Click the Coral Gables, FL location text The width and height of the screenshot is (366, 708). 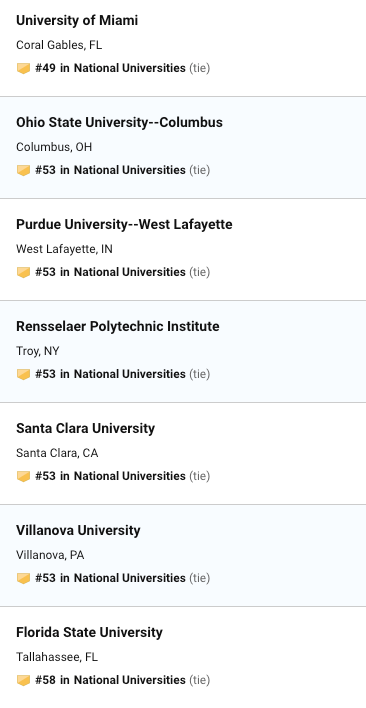click(x=59, y=45)
